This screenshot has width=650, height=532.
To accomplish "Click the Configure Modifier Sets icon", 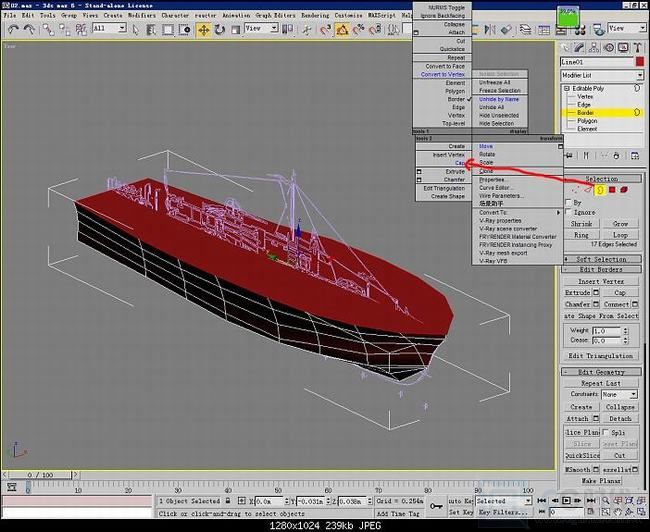I will pos(635,155).
